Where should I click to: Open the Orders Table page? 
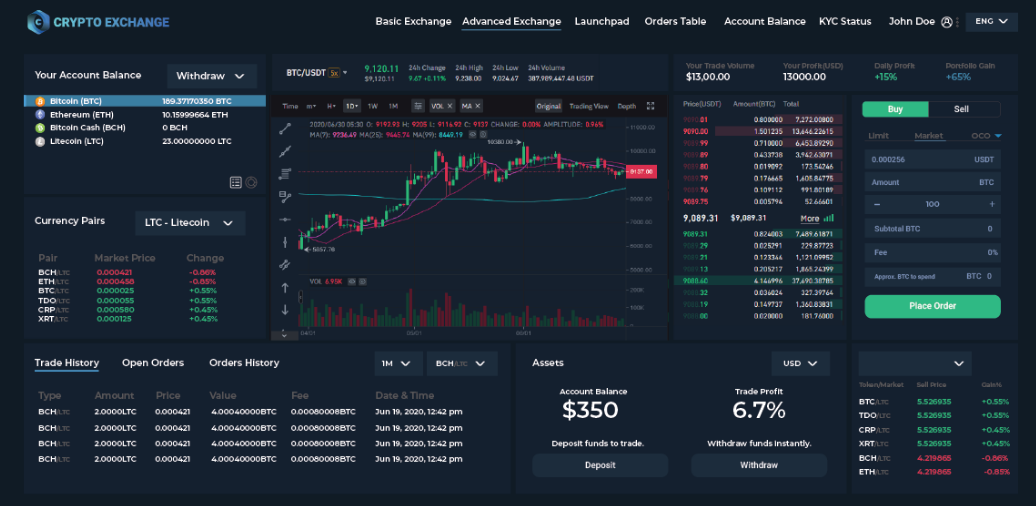click(x=675, y=21)
